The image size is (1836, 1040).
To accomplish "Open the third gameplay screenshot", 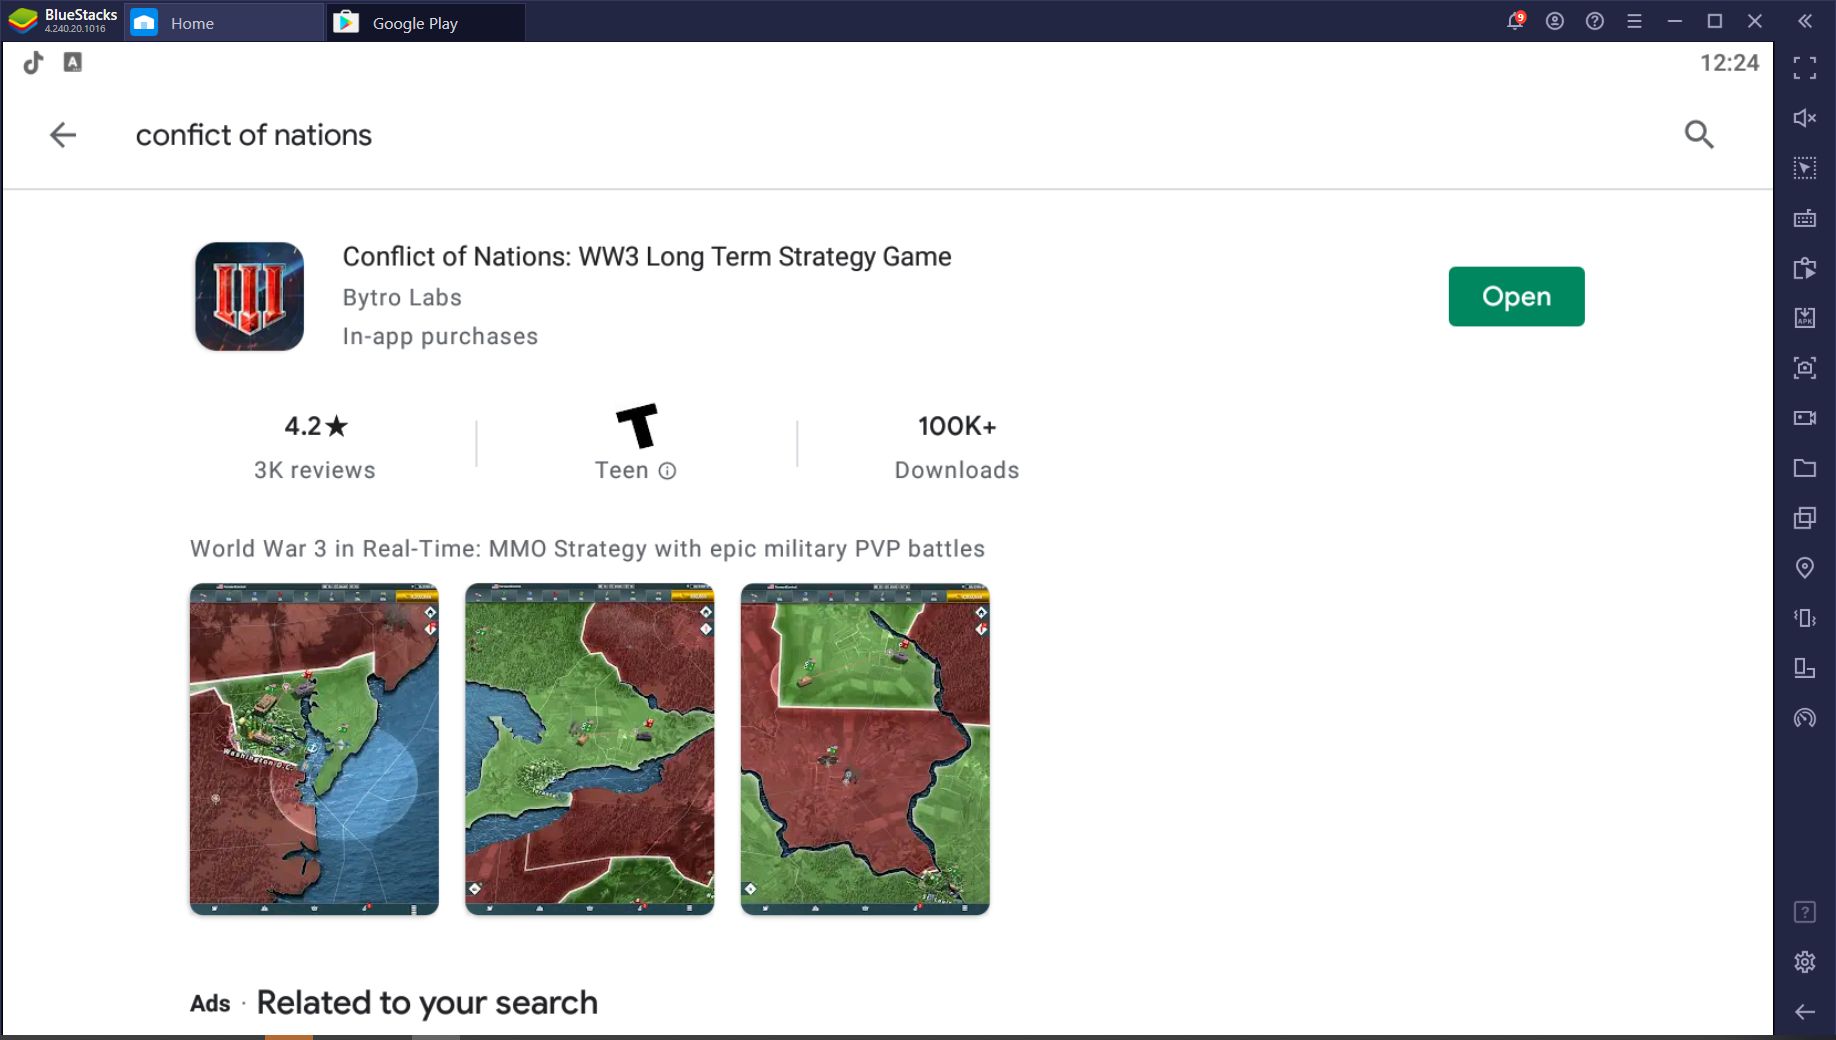I will coord(865,749).
